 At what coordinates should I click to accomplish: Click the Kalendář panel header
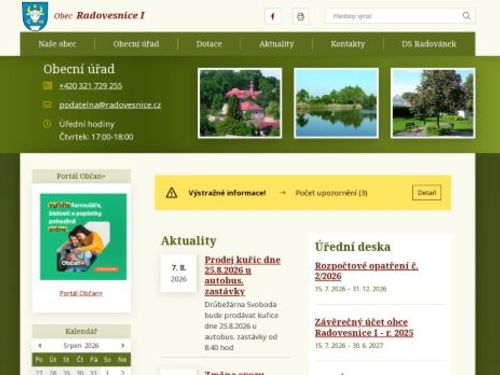[81, 331]
